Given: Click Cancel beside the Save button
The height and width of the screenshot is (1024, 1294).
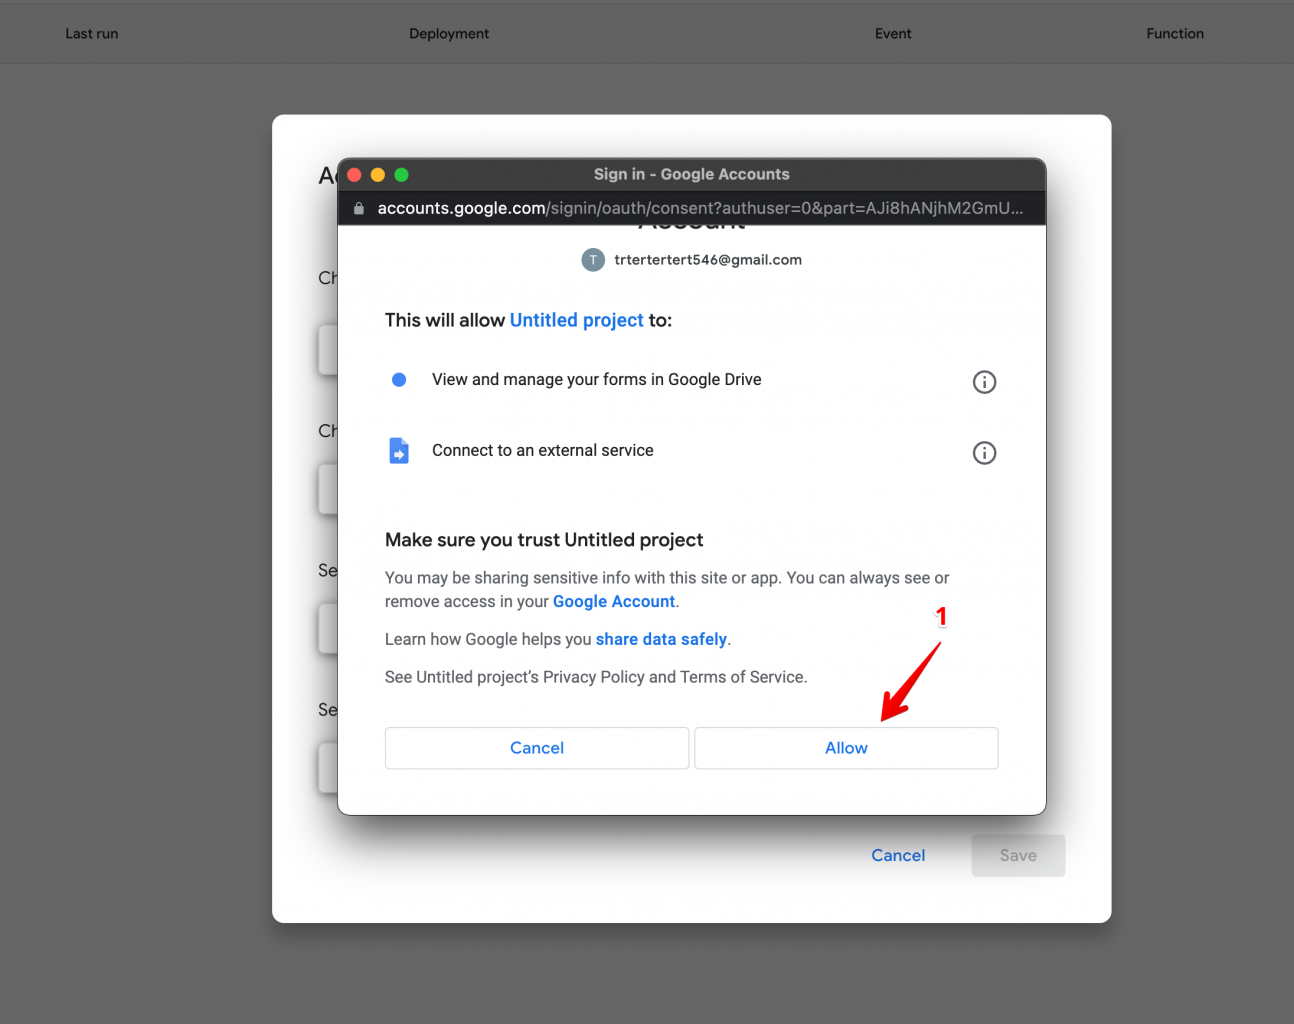Looking at the screenshot, I should [x=898, y=856].
